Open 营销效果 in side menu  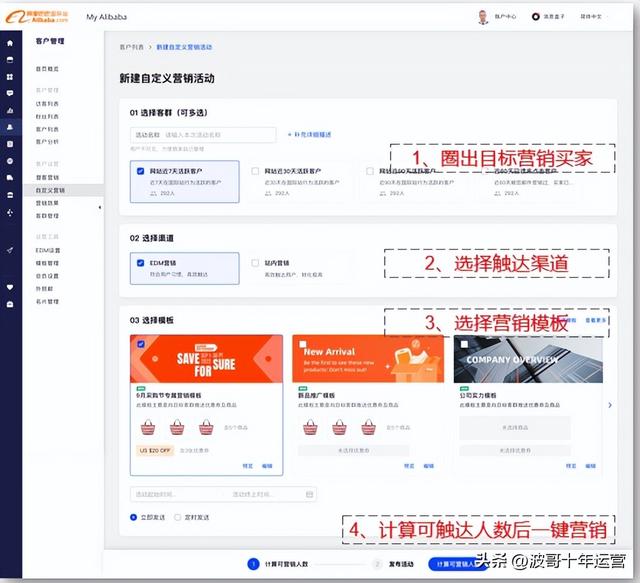point(47,203)
